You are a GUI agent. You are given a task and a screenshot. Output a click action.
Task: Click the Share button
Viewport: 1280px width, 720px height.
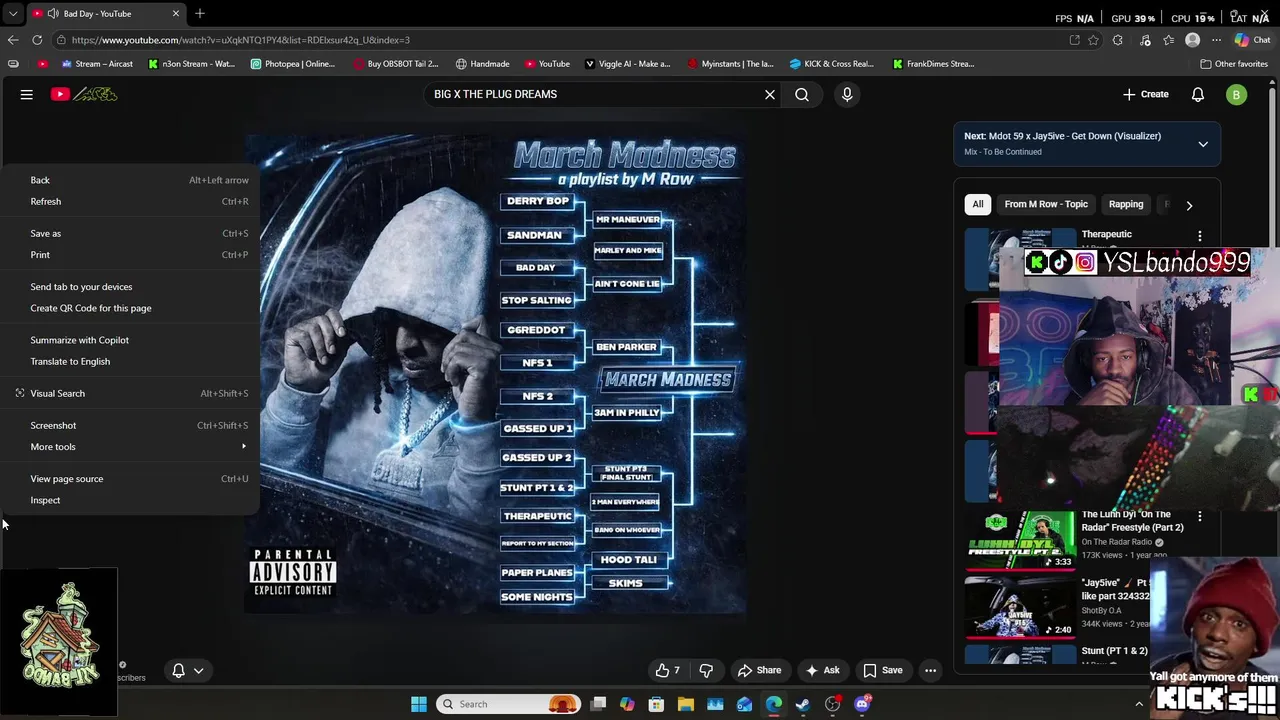(x=759, y=670)
